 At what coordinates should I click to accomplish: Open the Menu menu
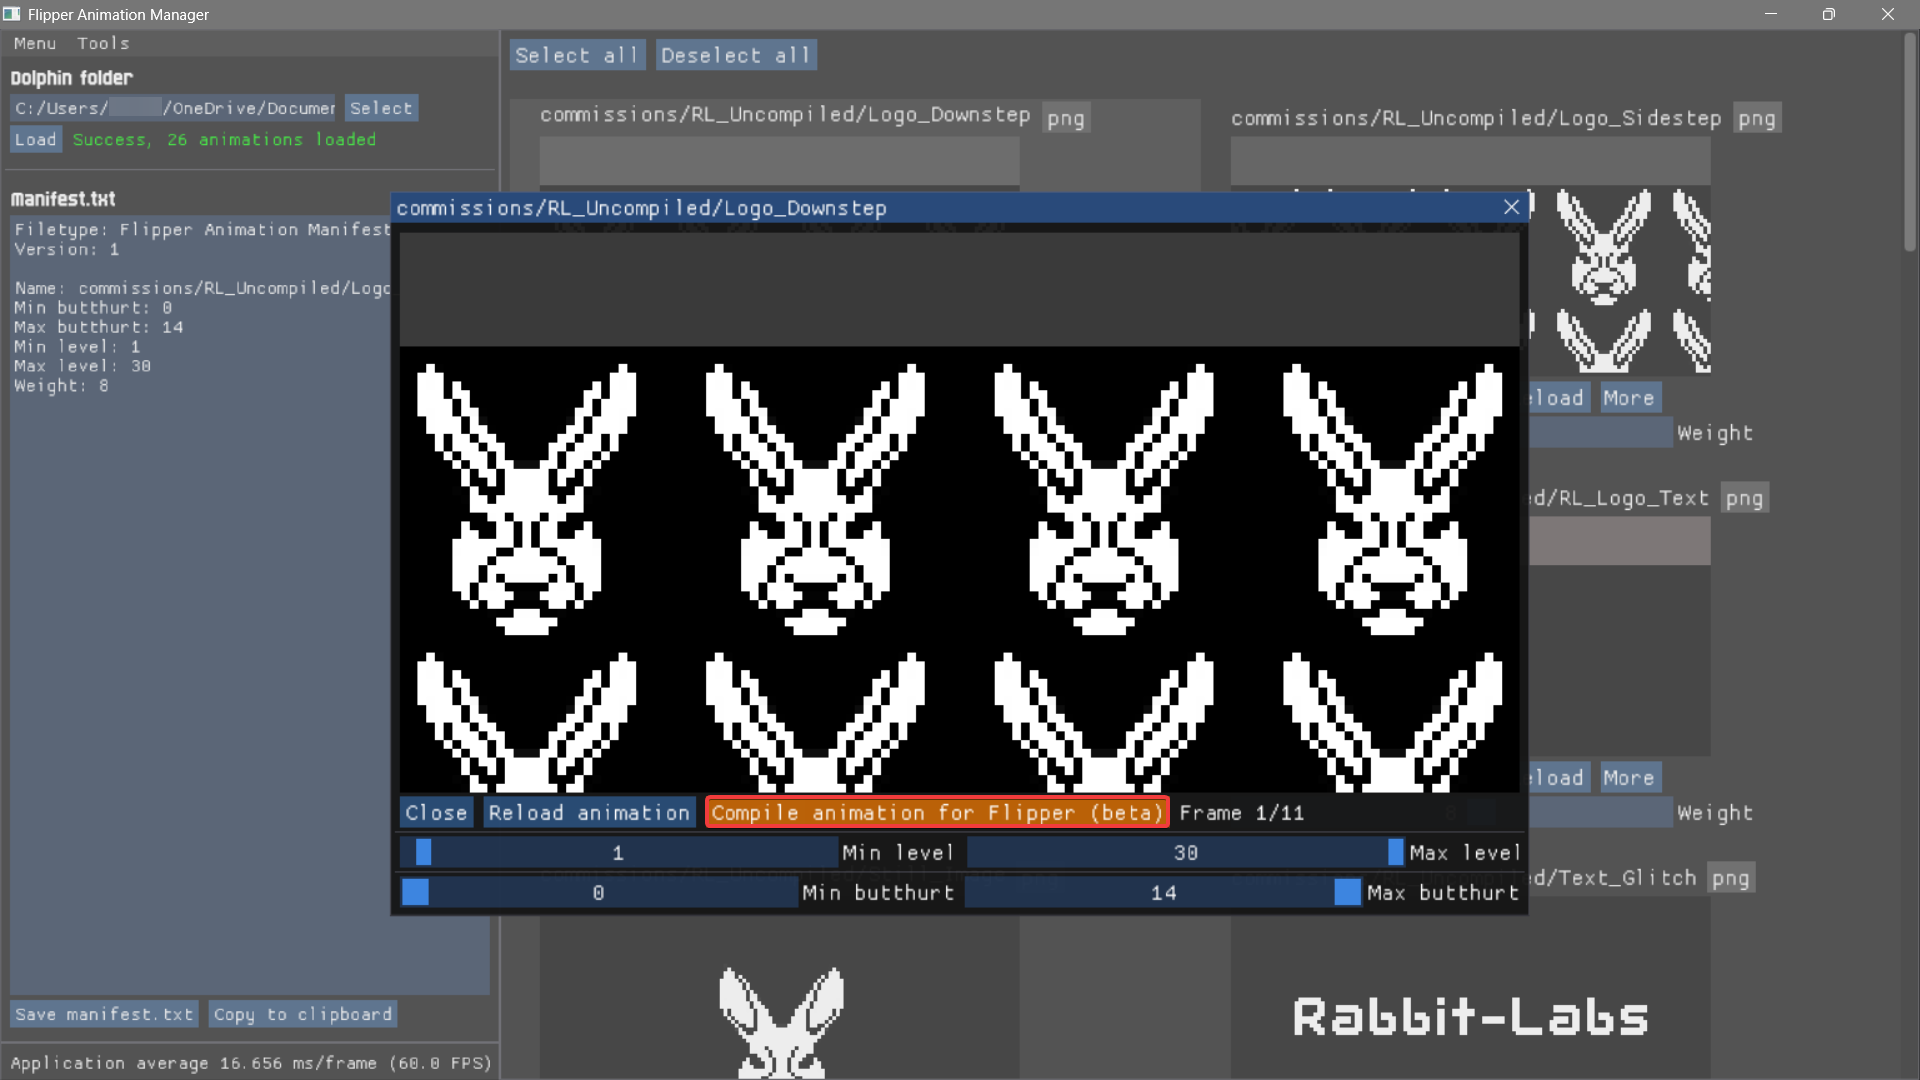pyautogui.click(x=35, y=43)
